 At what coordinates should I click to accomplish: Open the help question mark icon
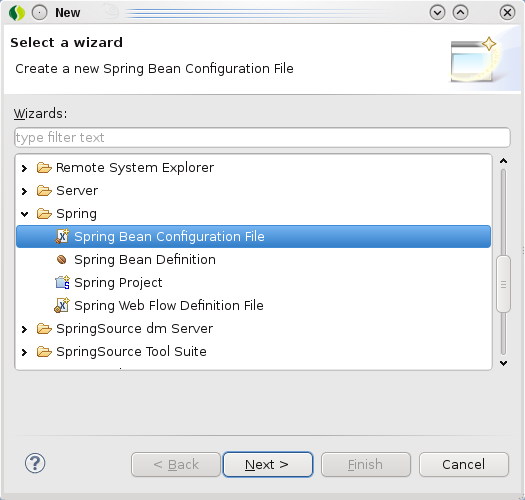coord(35,463)
